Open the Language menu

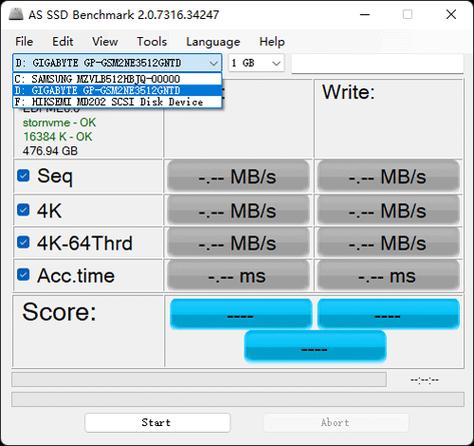213,42
